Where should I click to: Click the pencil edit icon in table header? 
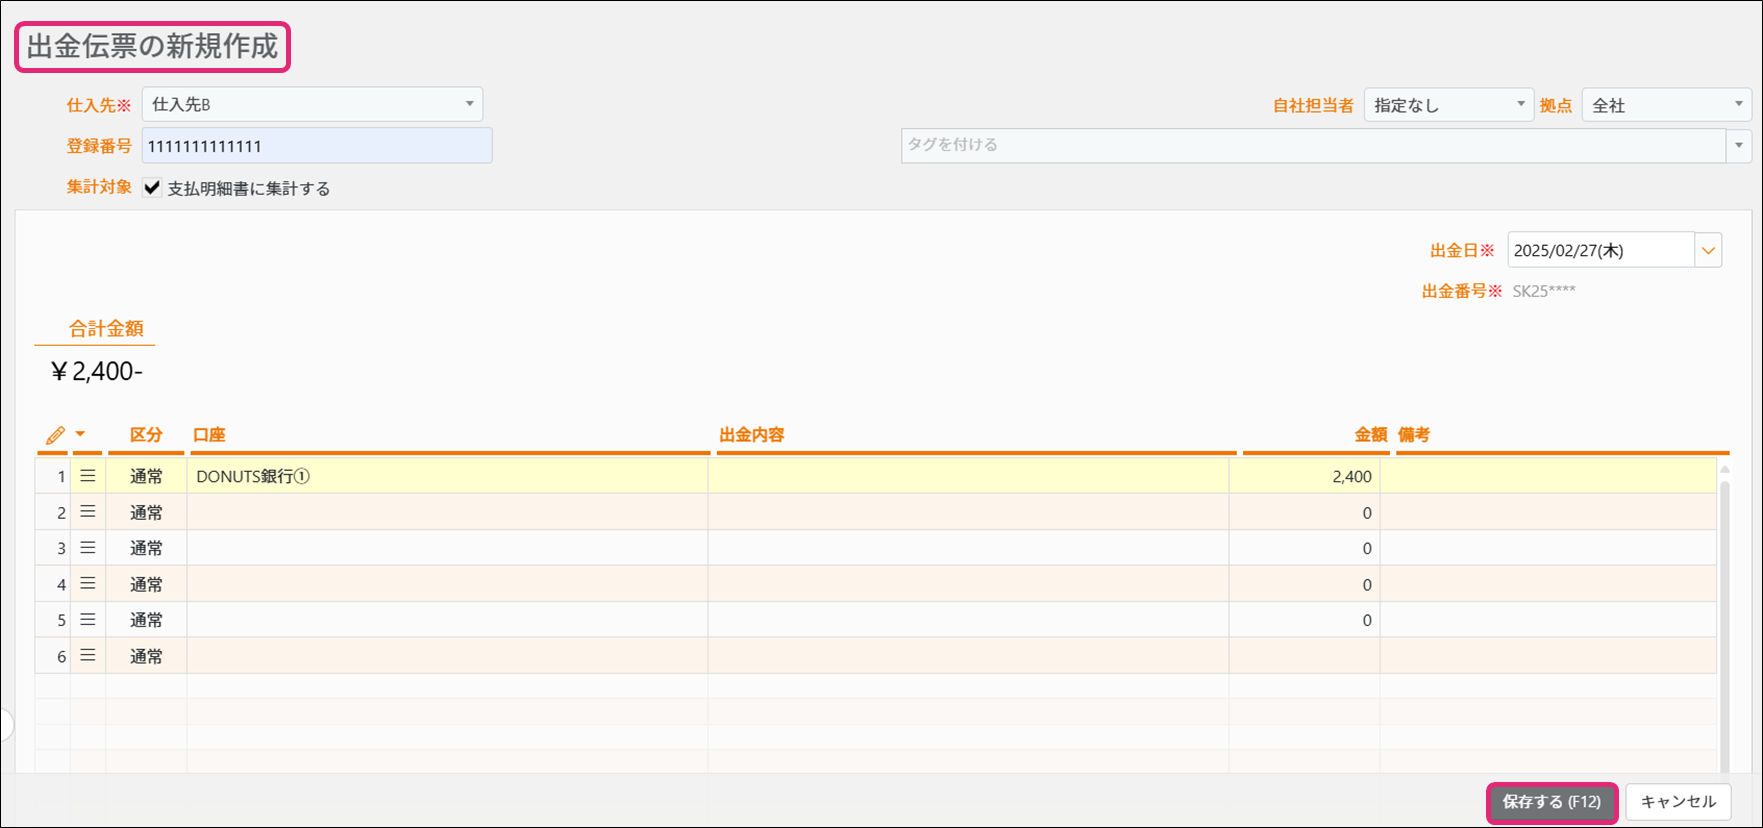55,435
